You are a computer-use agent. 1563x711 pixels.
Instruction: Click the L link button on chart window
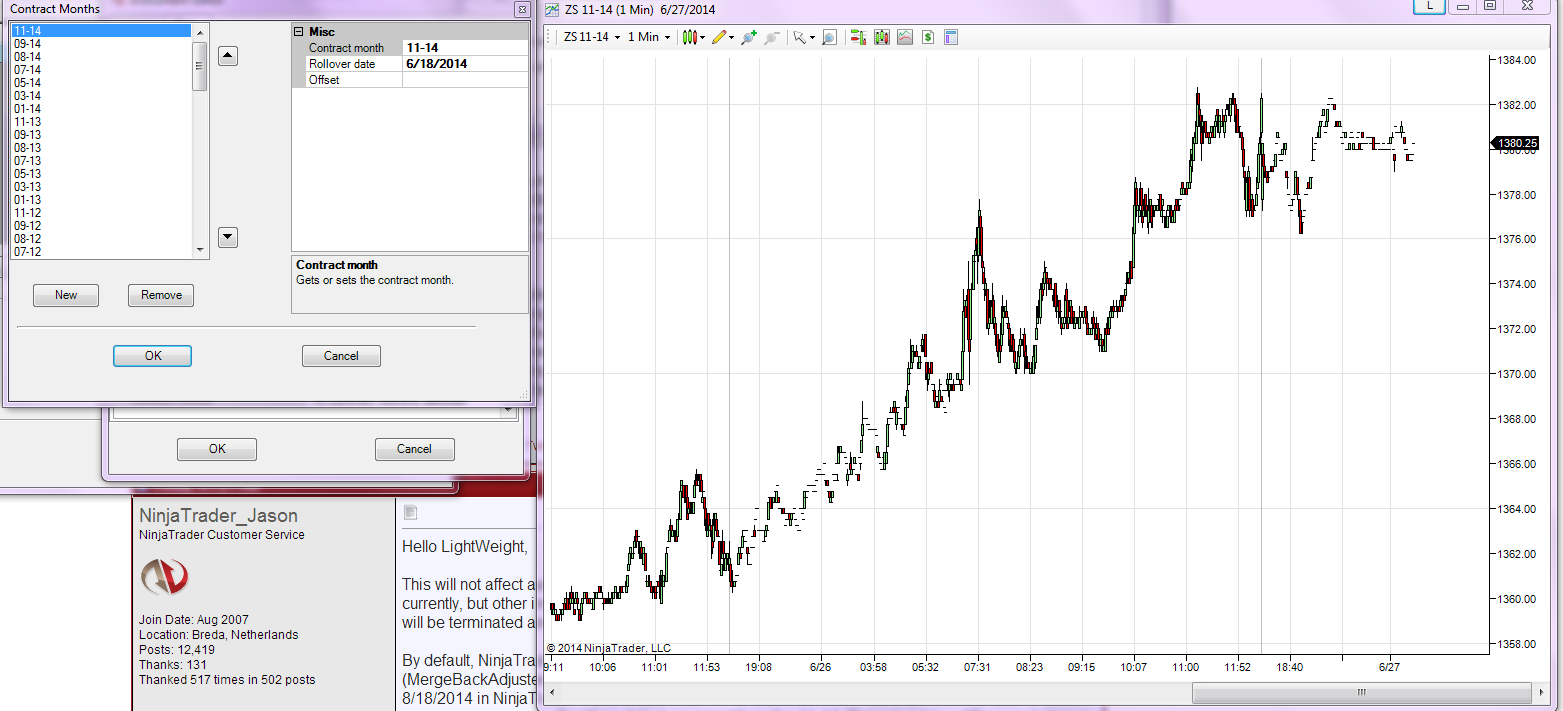point(1430,6)
